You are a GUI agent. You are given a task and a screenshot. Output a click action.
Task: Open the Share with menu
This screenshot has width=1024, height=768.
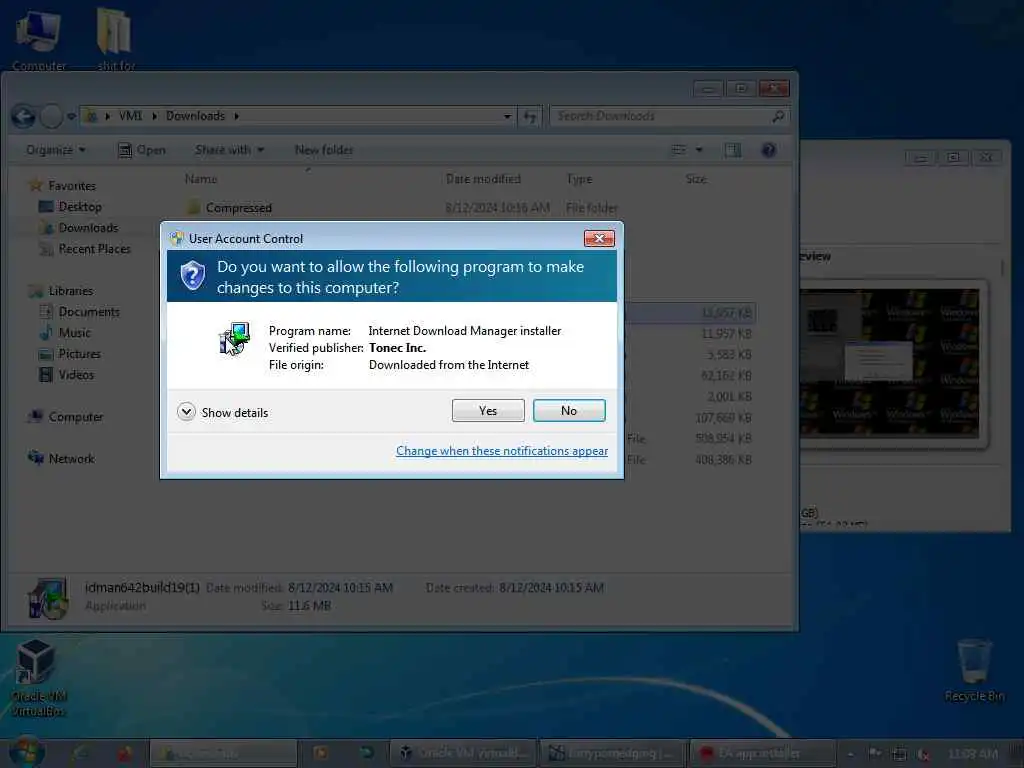[x=229, y=150]
